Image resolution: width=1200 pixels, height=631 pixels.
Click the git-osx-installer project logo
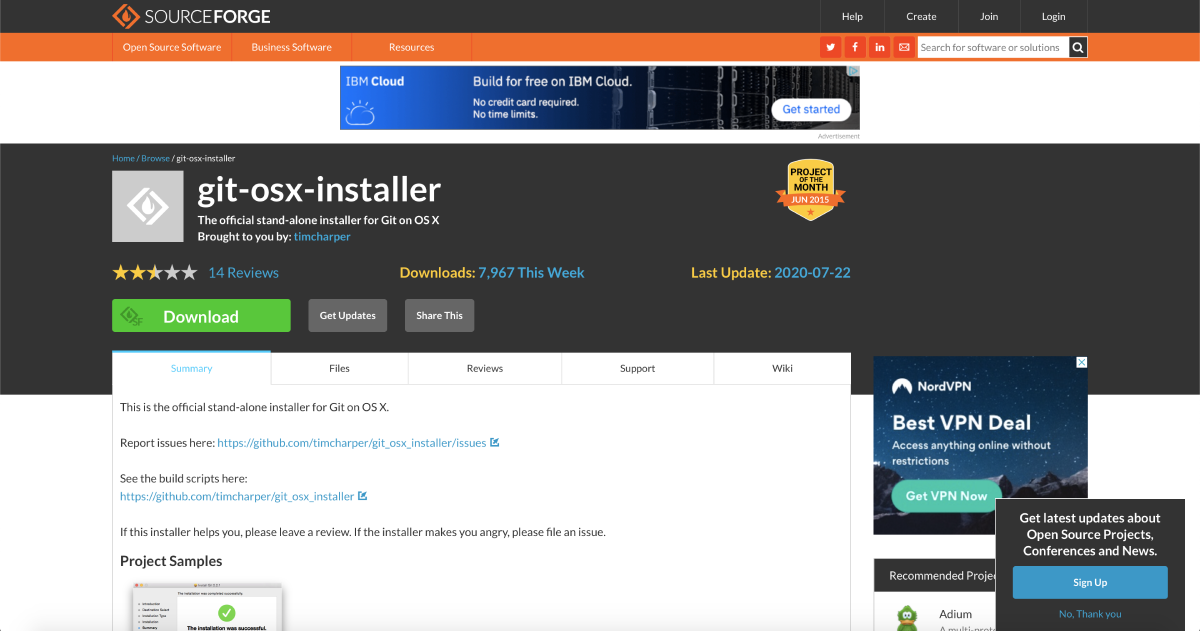pos(147,206)
